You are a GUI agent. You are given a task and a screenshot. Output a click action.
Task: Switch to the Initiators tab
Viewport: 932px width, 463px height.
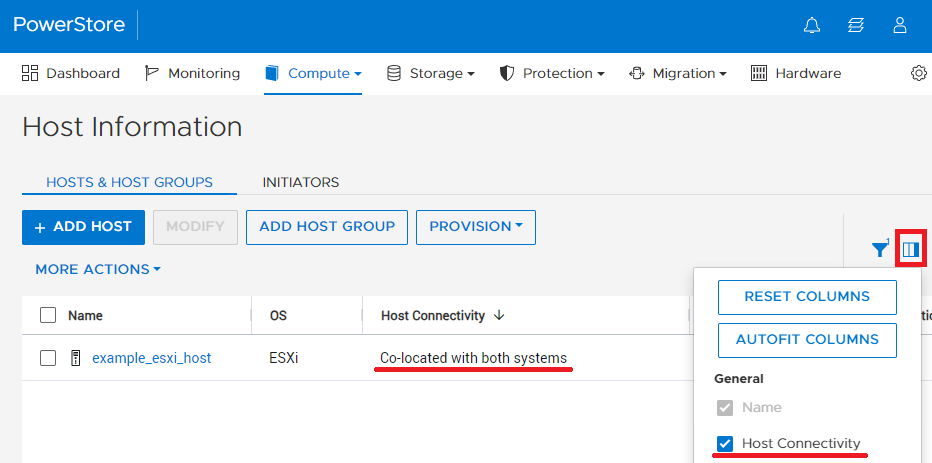300,182
